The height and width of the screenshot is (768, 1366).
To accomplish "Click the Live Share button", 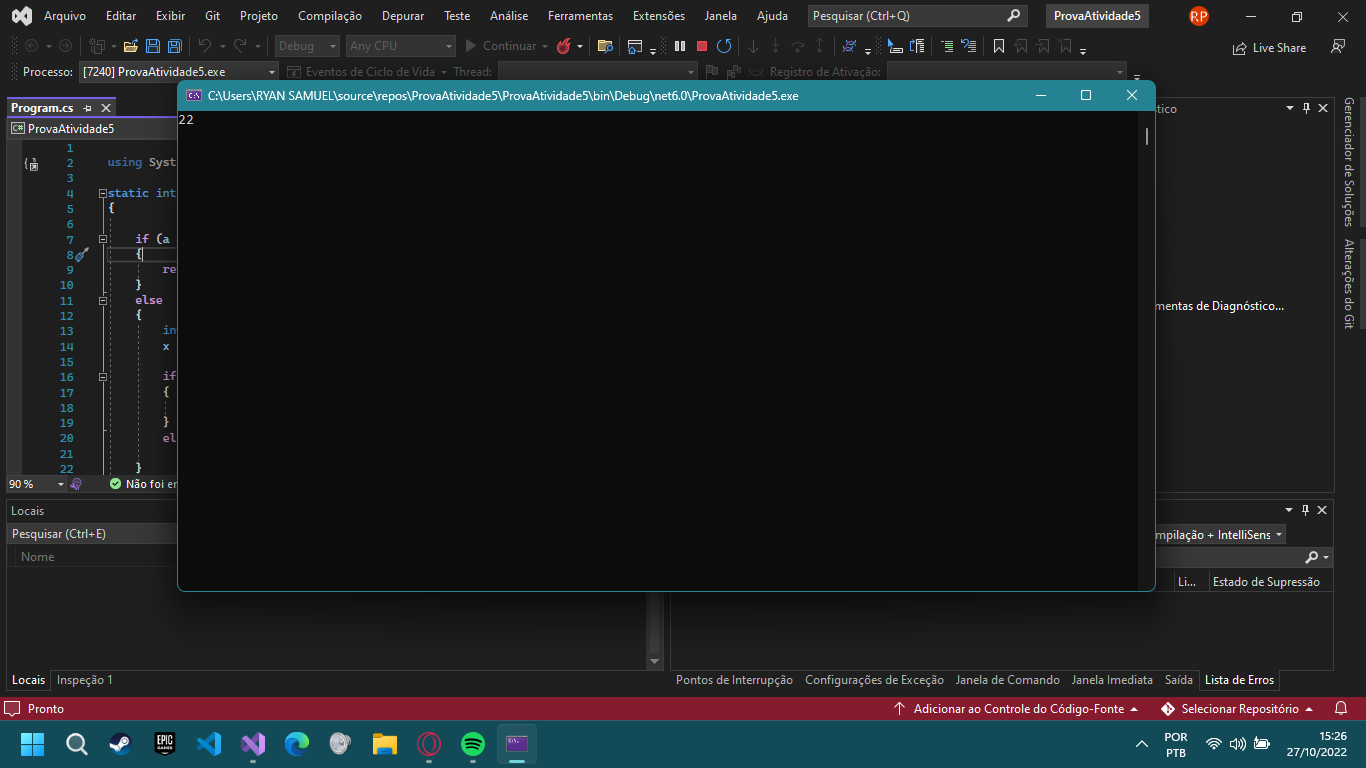I will [x=1269, y=47].
